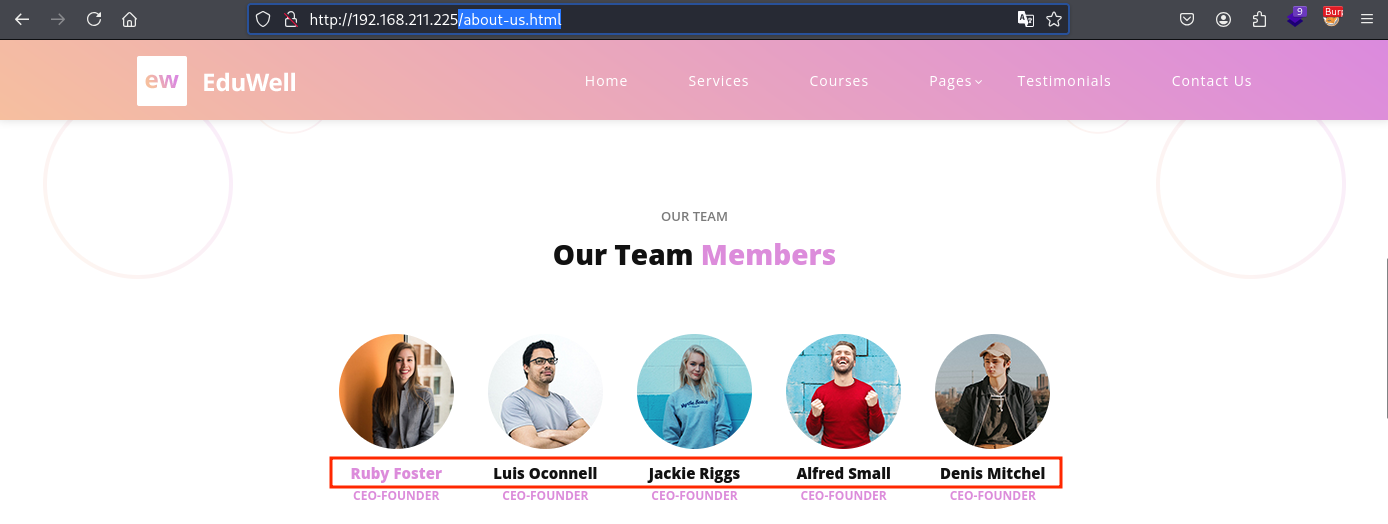The height and width of the screenshot is (524, 1388).
Task: Focus the URL address bar
Action: pyautogui.click(x=660, y=19)
